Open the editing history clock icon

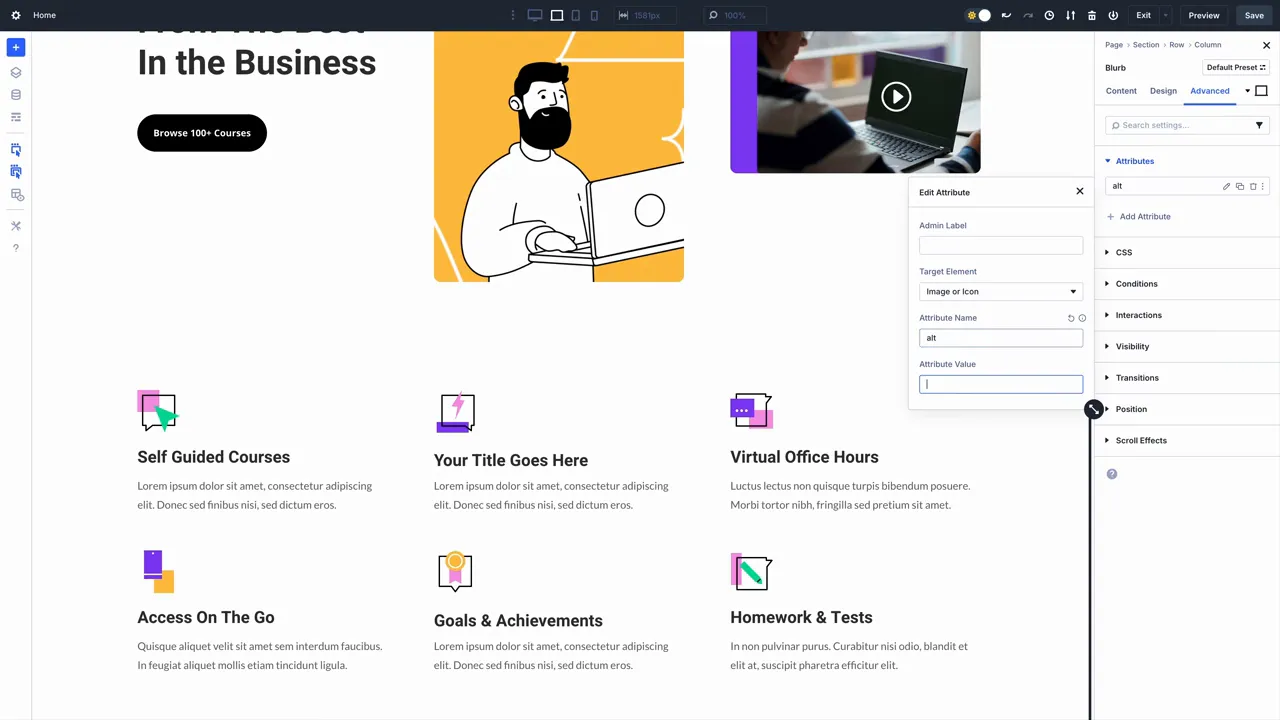1049,15
